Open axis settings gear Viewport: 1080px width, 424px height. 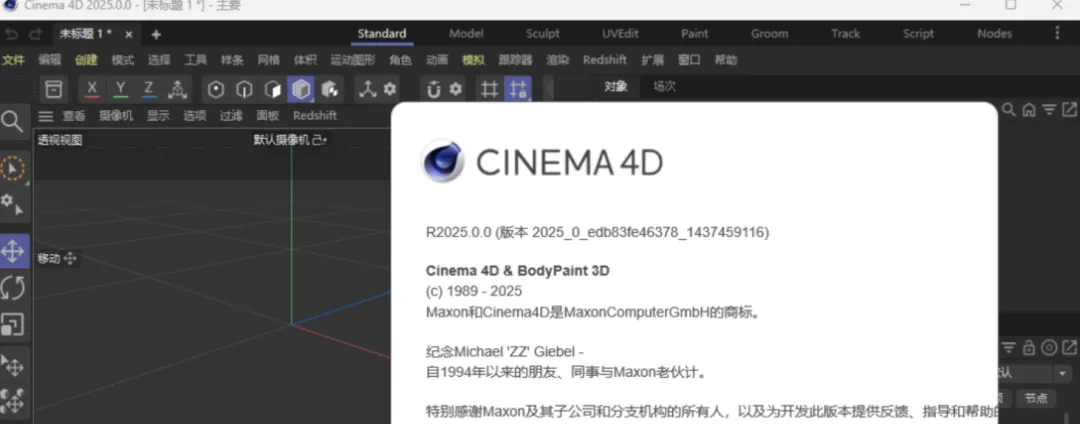pos(390,89)
